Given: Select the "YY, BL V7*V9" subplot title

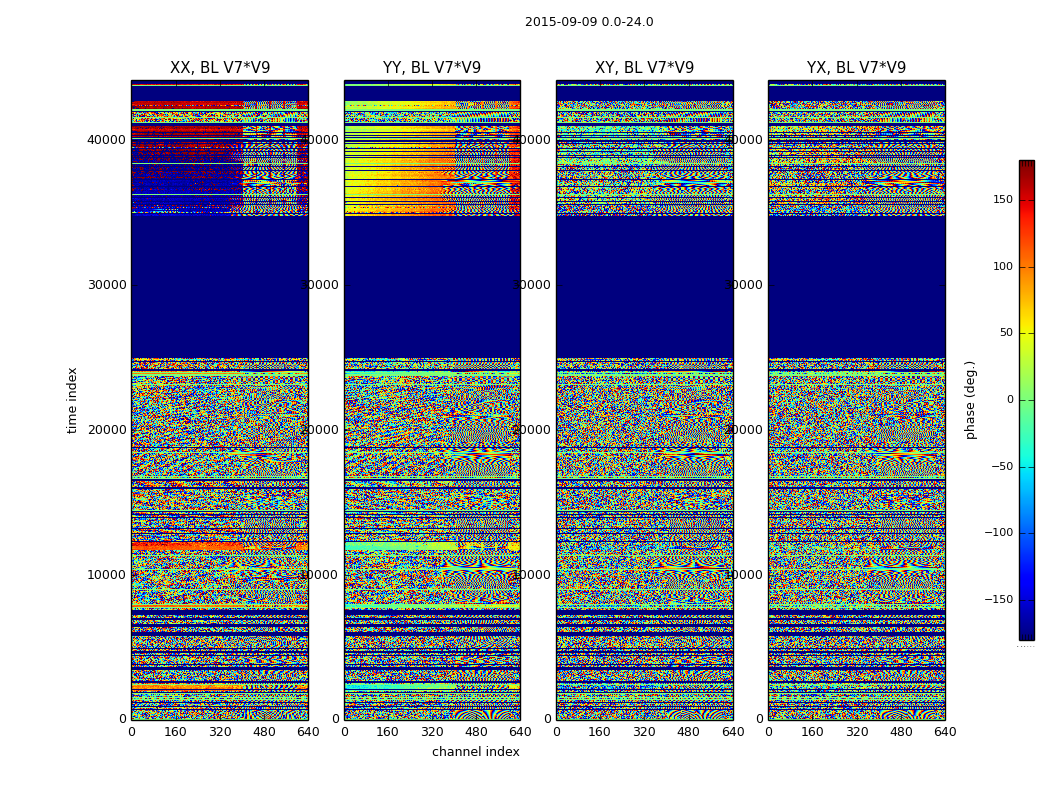Looking at the screenshot, I should (x=432, y=68).
